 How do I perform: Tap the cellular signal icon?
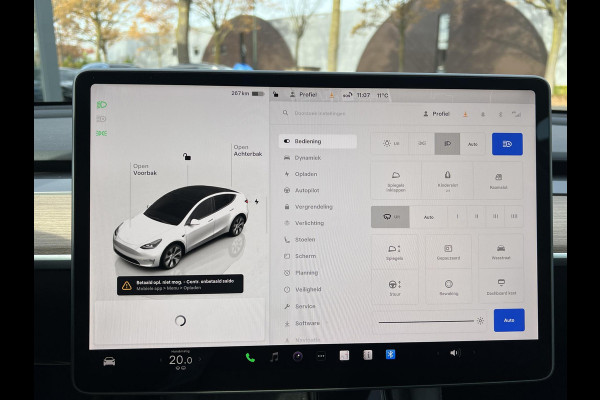517,114
